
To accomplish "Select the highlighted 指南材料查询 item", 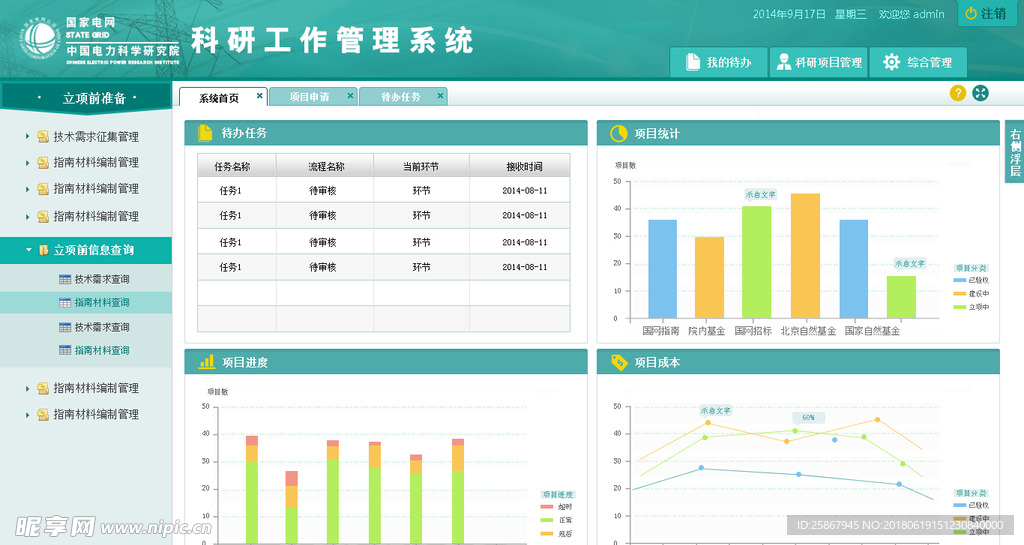I will (x=101, y=303).
